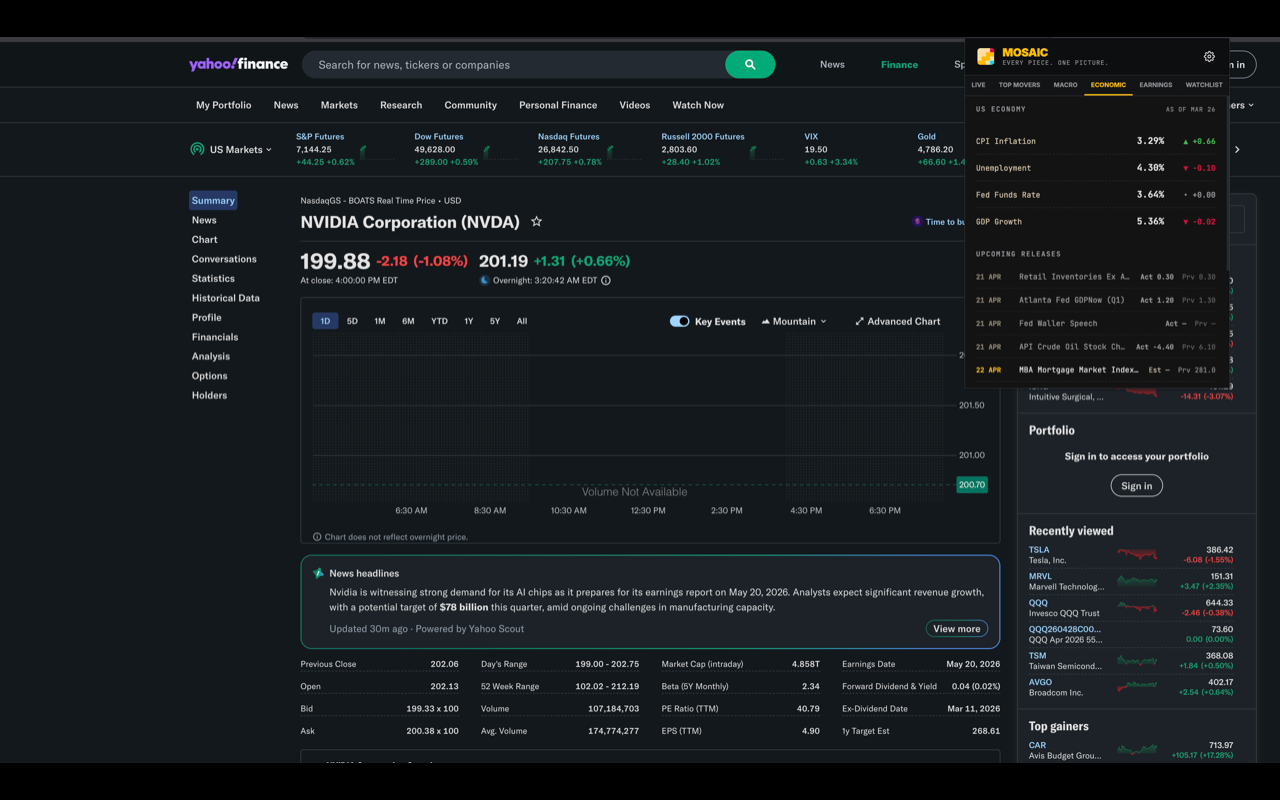
Task: Select the 1M chart range
Action: (x=380, y=321)
